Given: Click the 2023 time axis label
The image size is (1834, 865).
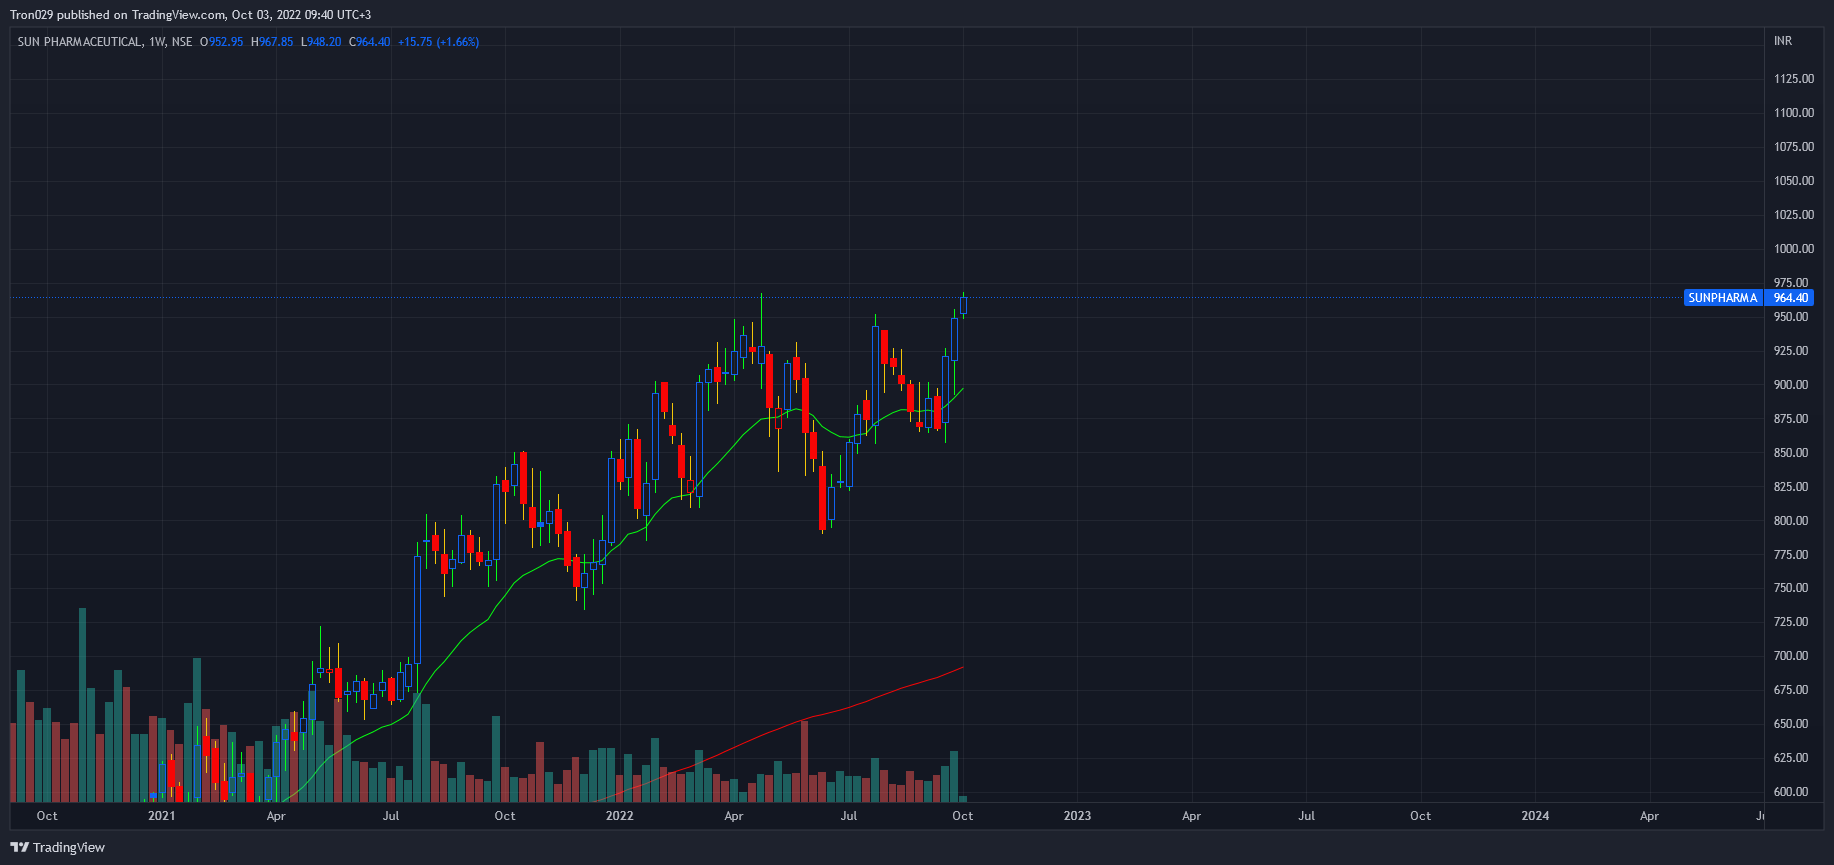Looking at the screenshot, I should [1077, 816].
